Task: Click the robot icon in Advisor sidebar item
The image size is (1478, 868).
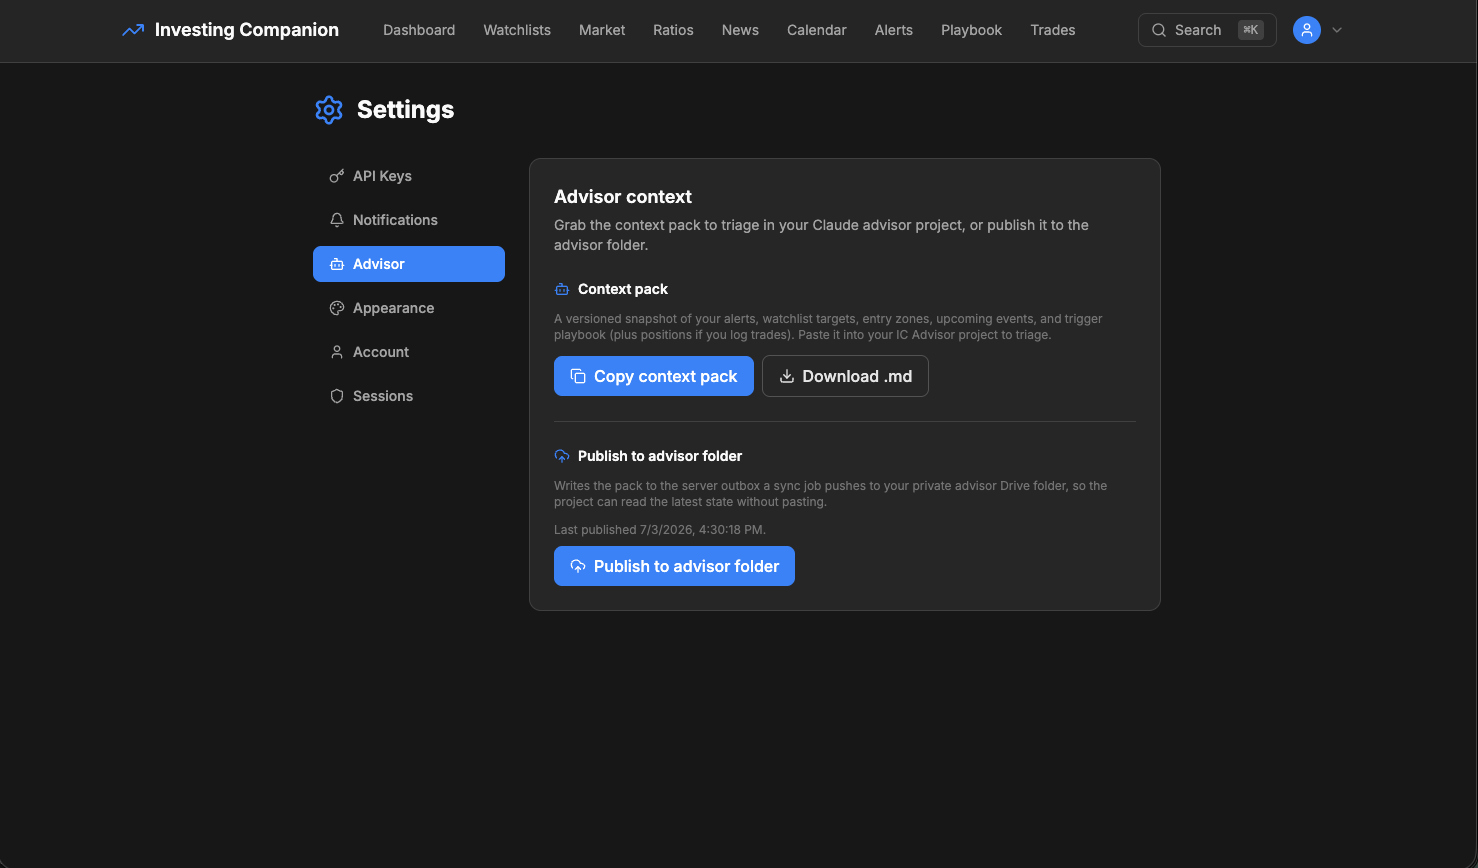Action: click(337, 264)
